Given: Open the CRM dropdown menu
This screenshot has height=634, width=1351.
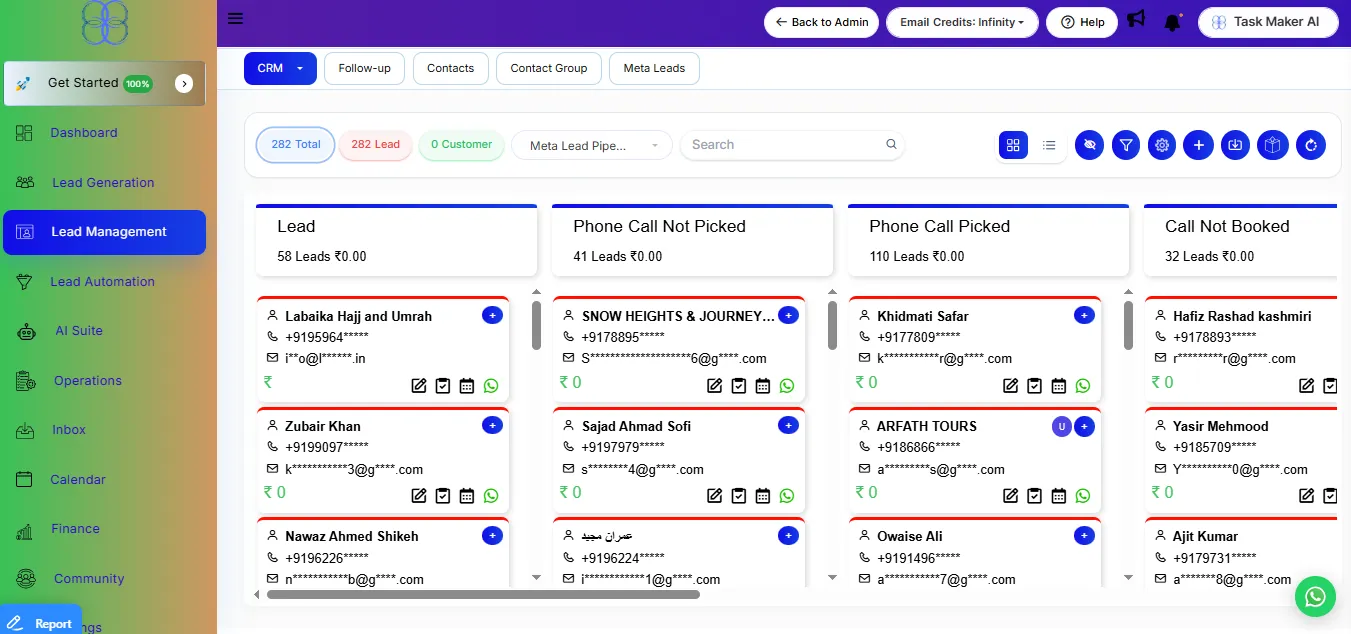Looking at the screenshot, I should (280, 68).
